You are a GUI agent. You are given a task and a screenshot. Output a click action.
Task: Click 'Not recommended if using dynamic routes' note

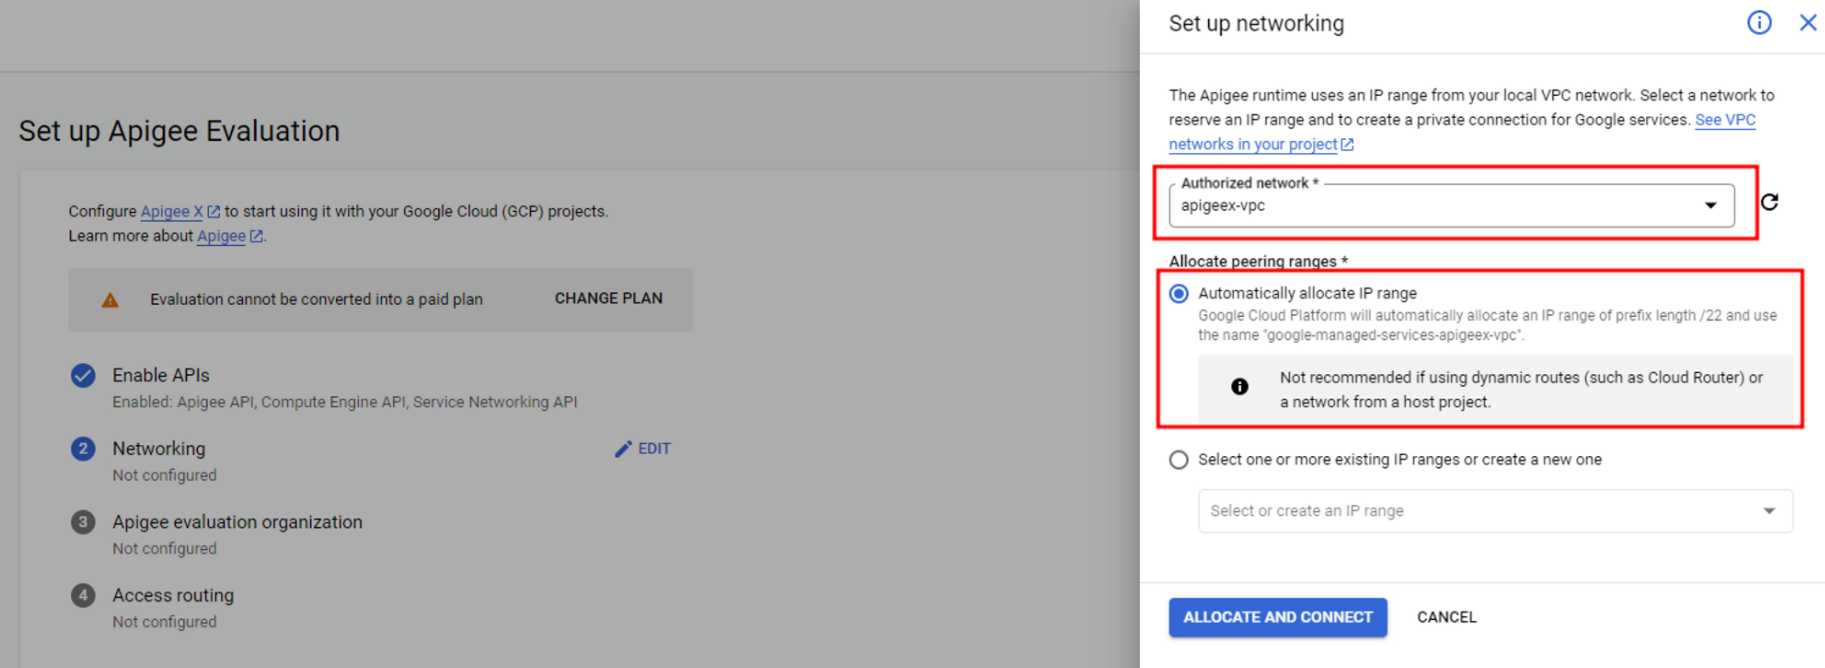click(x=1521, y=390)
